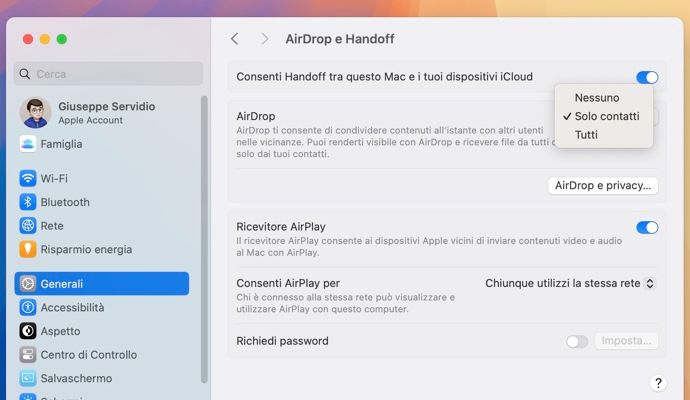This screenshot has height=400, width=690.
Task: Click the Cerca search field
Action: [108, 74]
